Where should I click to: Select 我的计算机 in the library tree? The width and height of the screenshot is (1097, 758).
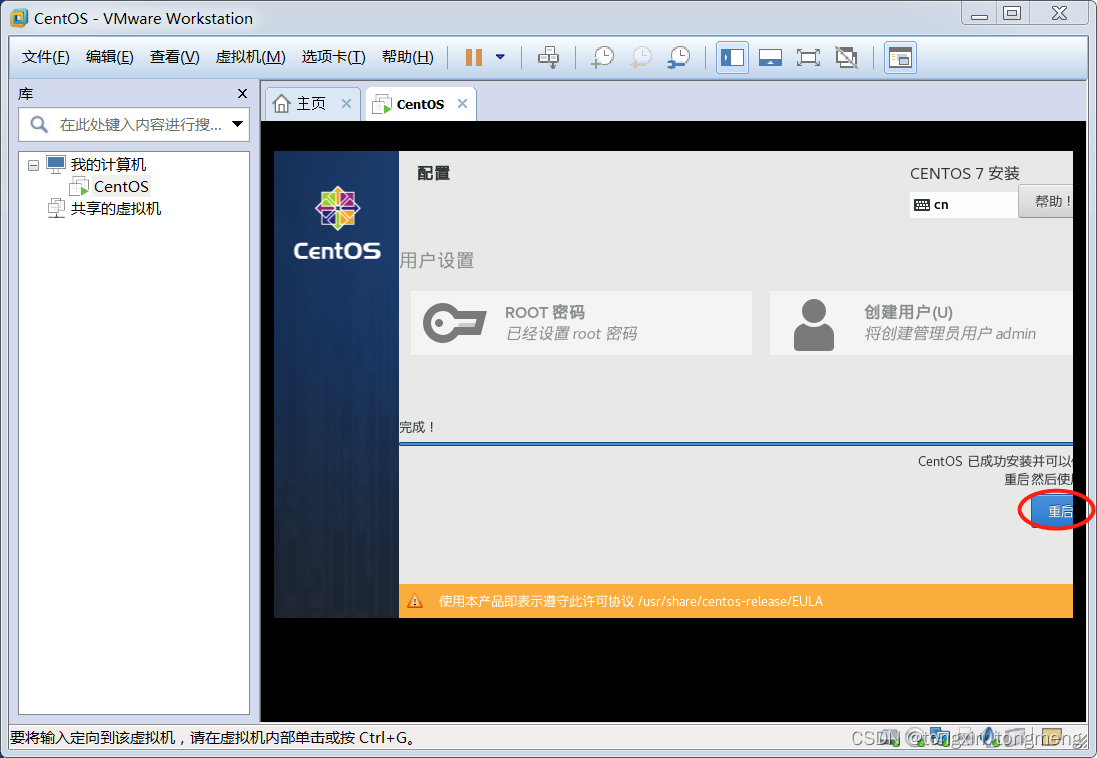[108, 164]
